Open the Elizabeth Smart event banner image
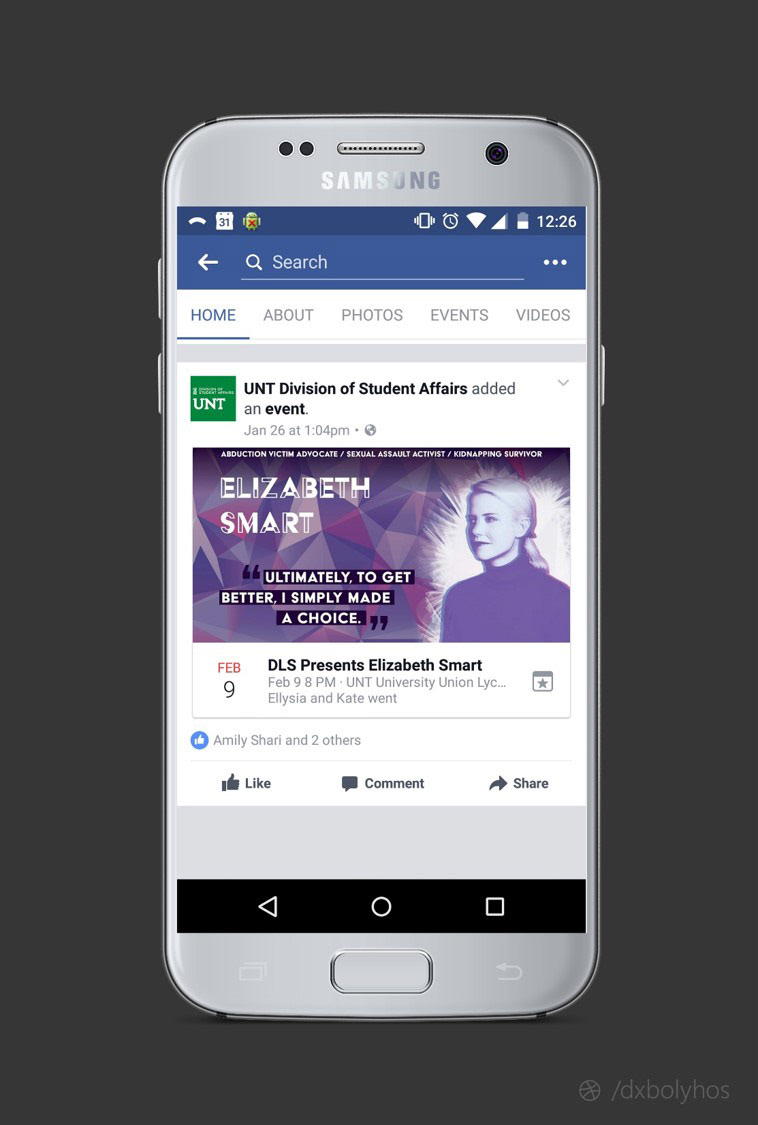This screenshot has height=1125, width=758. (381, 545)
